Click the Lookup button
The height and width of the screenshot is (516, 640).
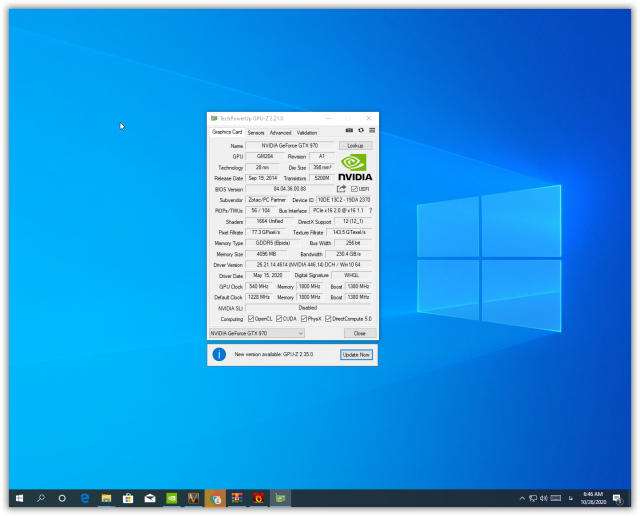pyautogui.click(x=355, y=146)
